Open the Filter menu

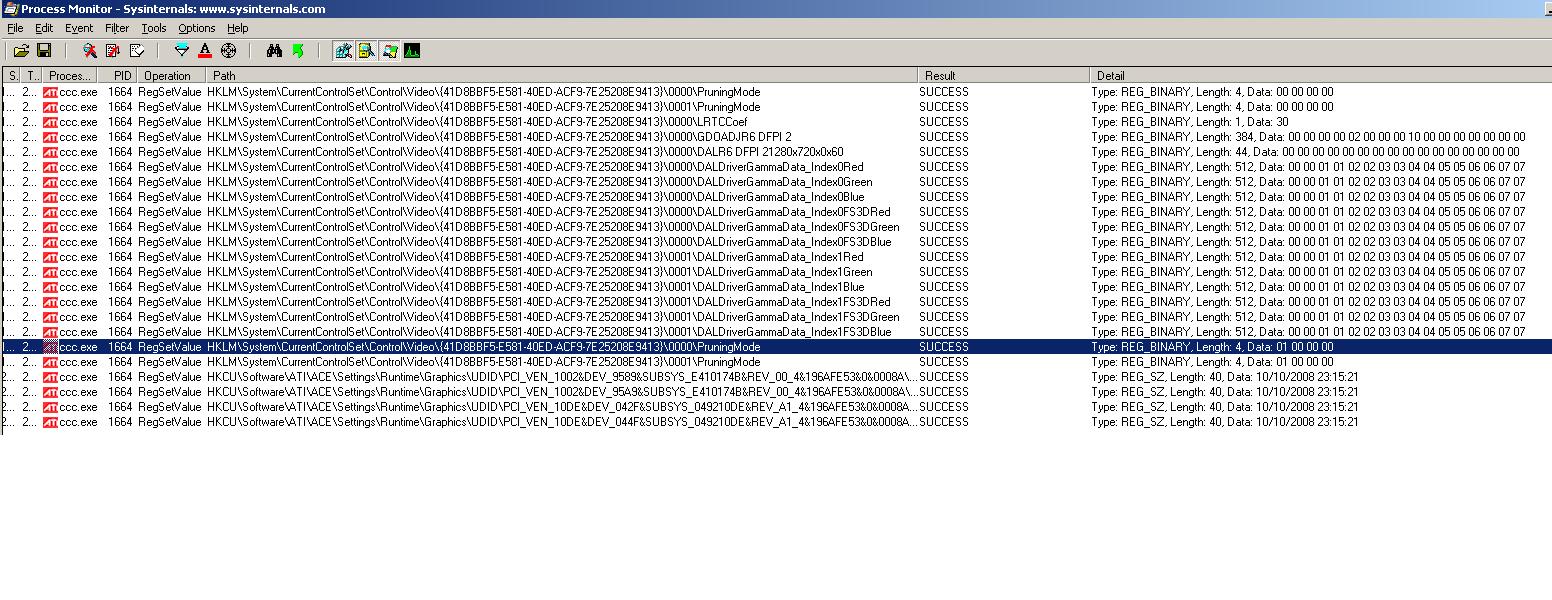(x=117, y=28)
